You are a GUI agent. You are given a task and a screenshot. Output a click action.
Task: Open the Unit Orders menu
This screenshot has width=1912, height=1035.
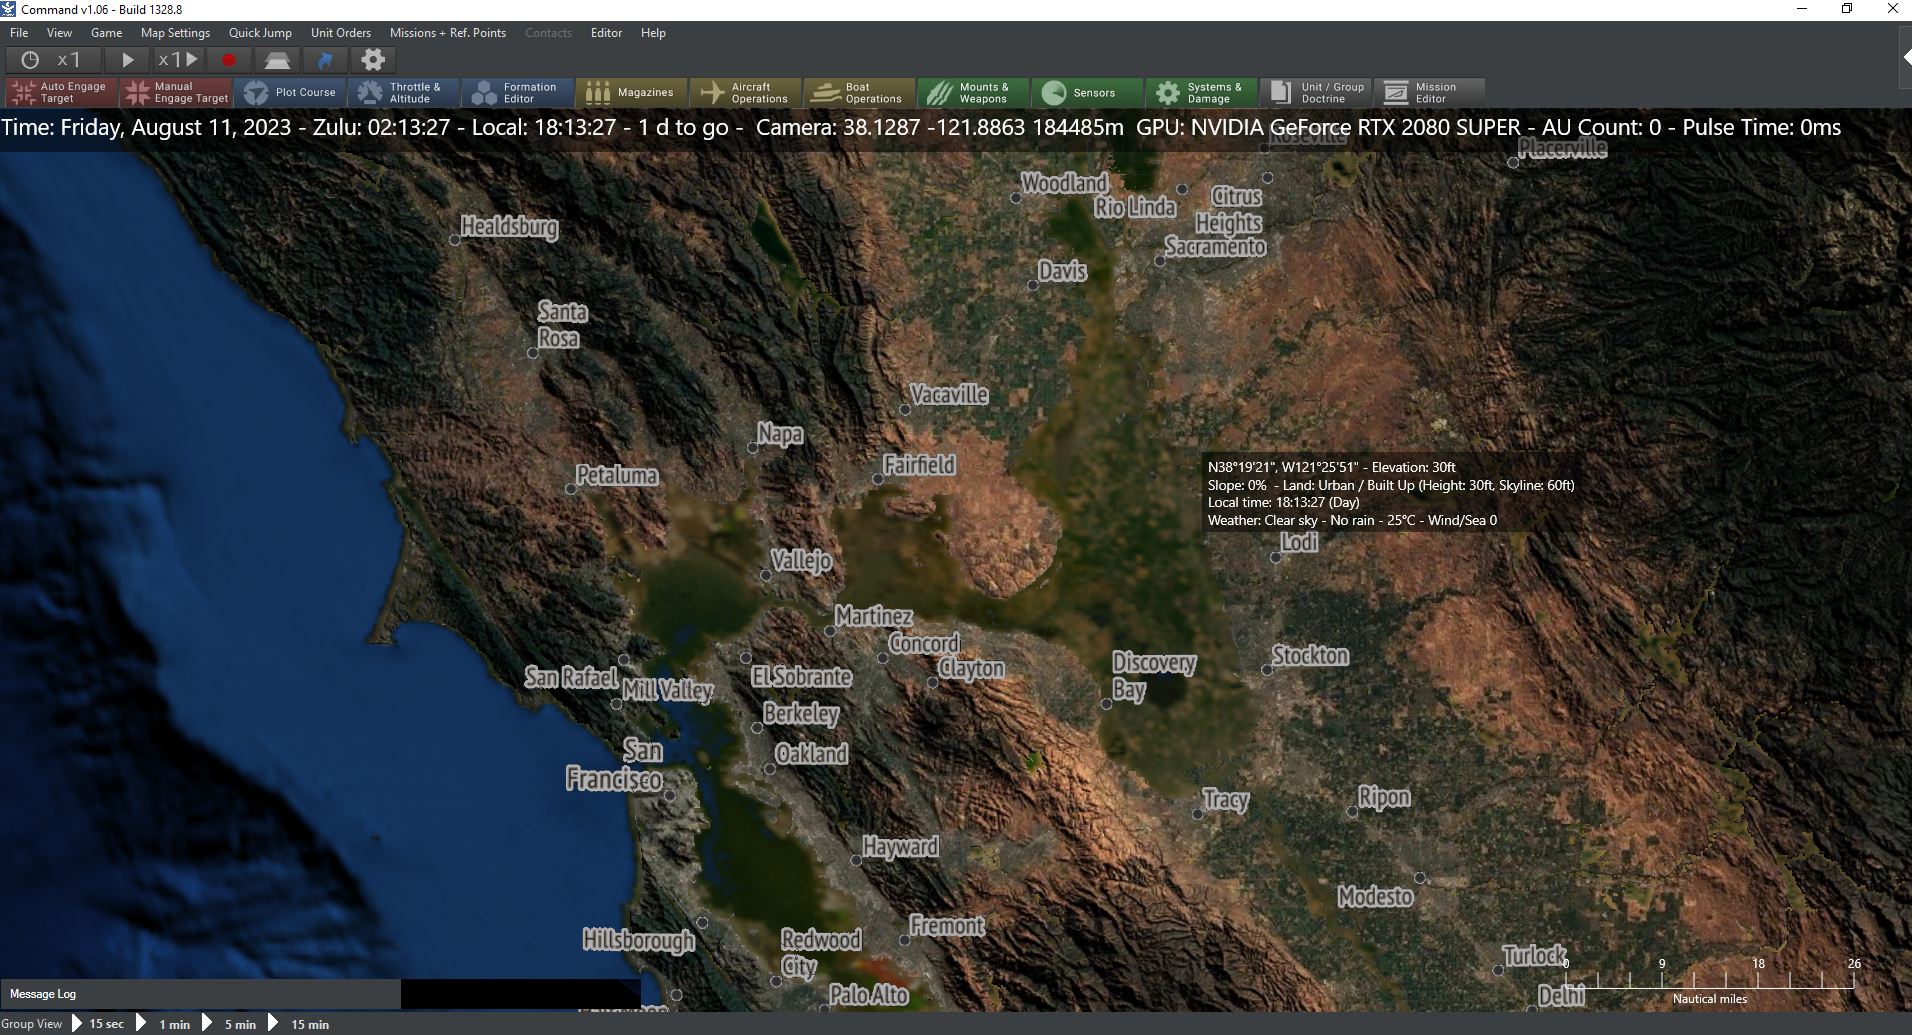[341, 33]
